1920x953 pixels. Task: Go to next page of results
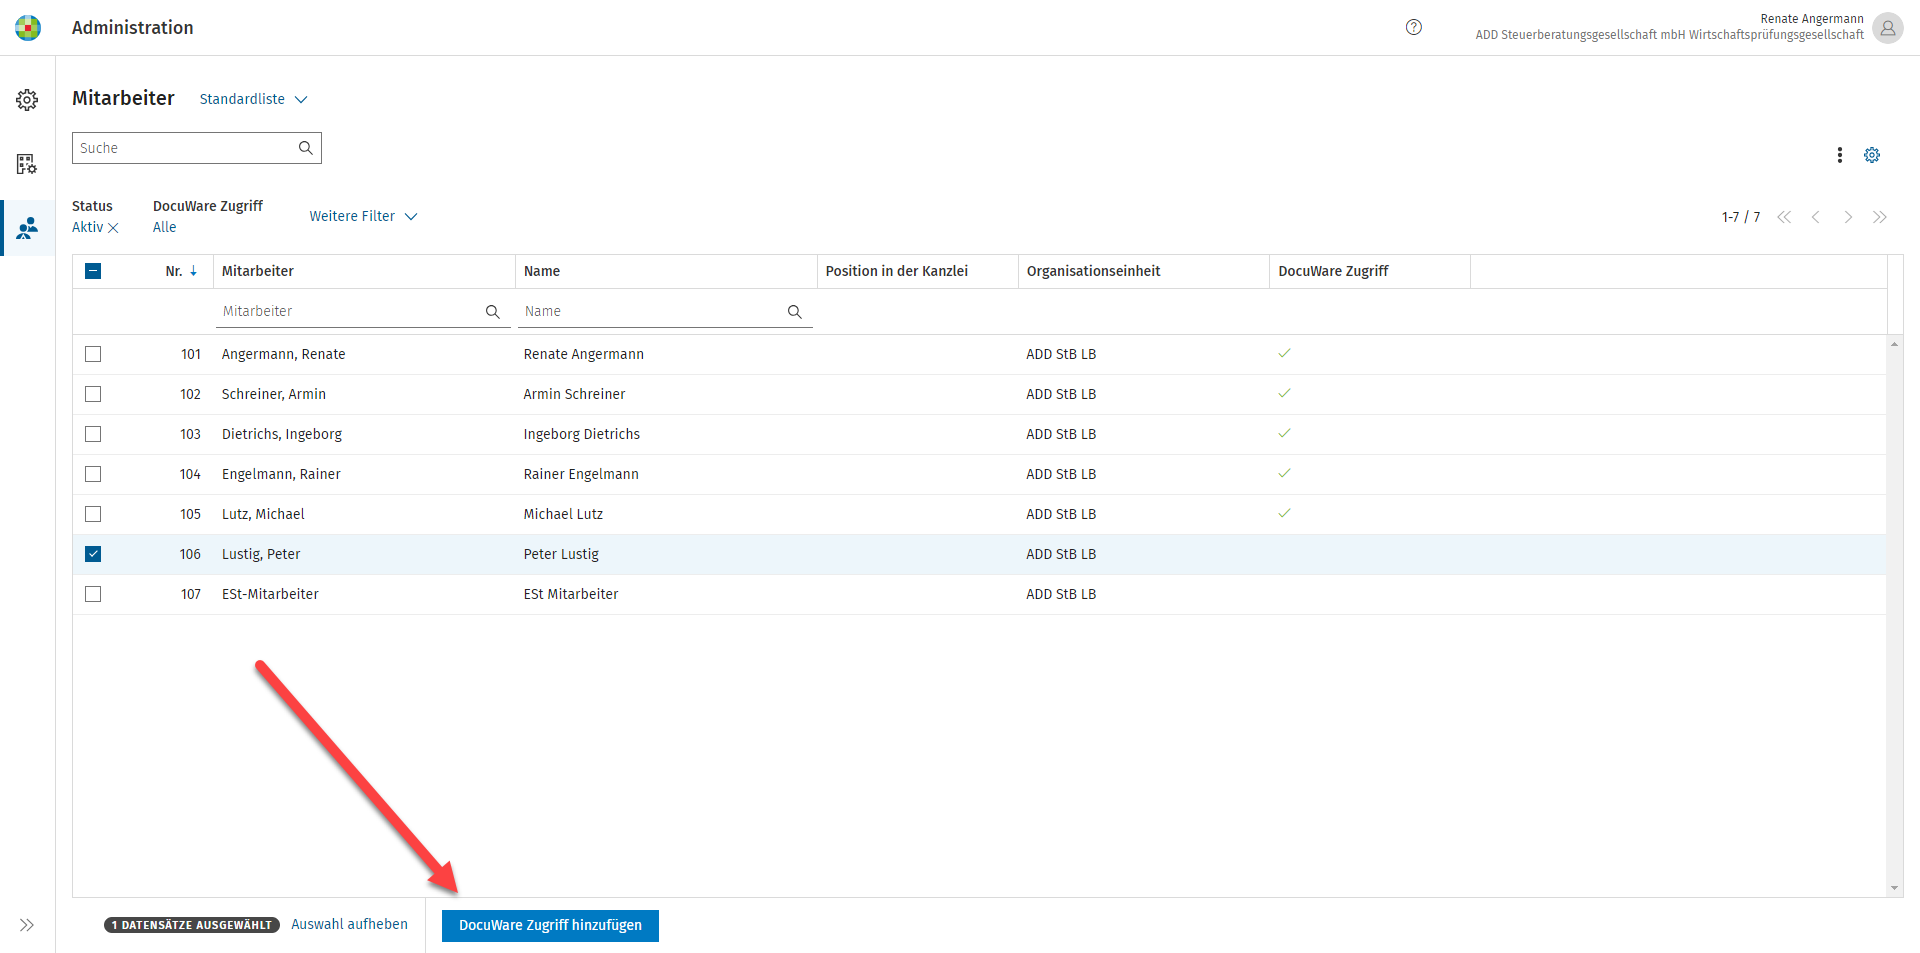pyautogui.click(x=1848, y=217)
